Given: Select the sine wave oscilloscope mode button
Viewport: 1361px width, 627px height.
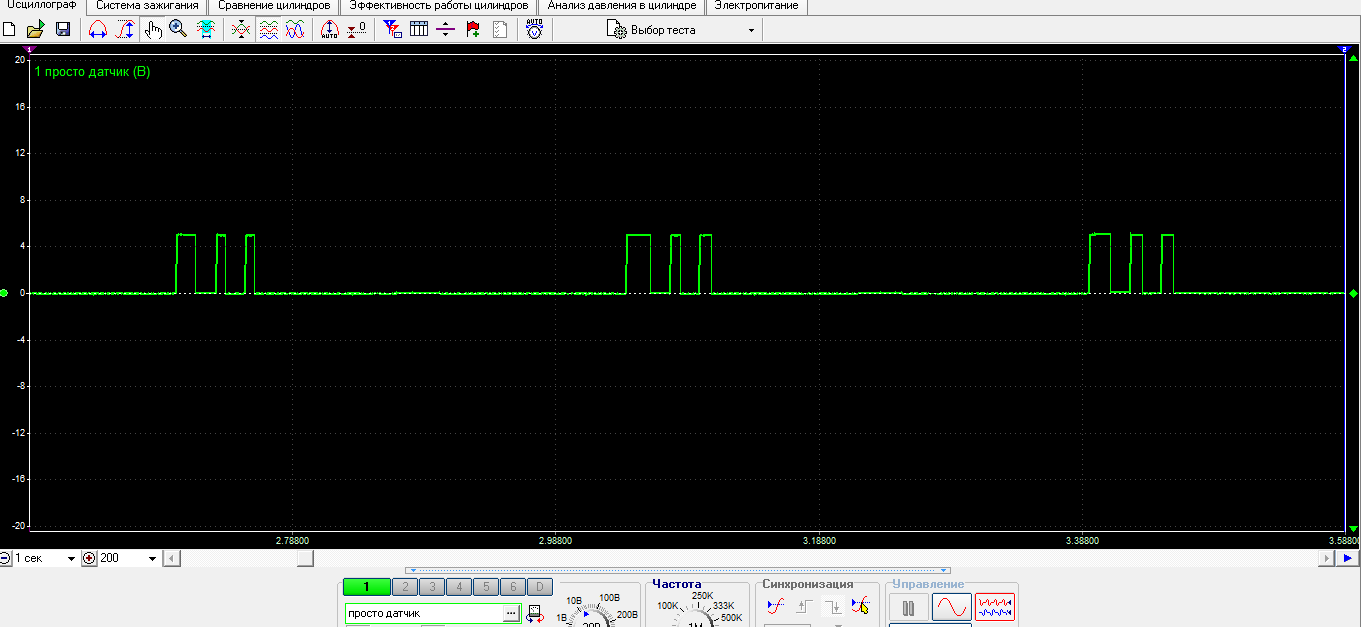Looking at the screenshot, I should (951, 607).
